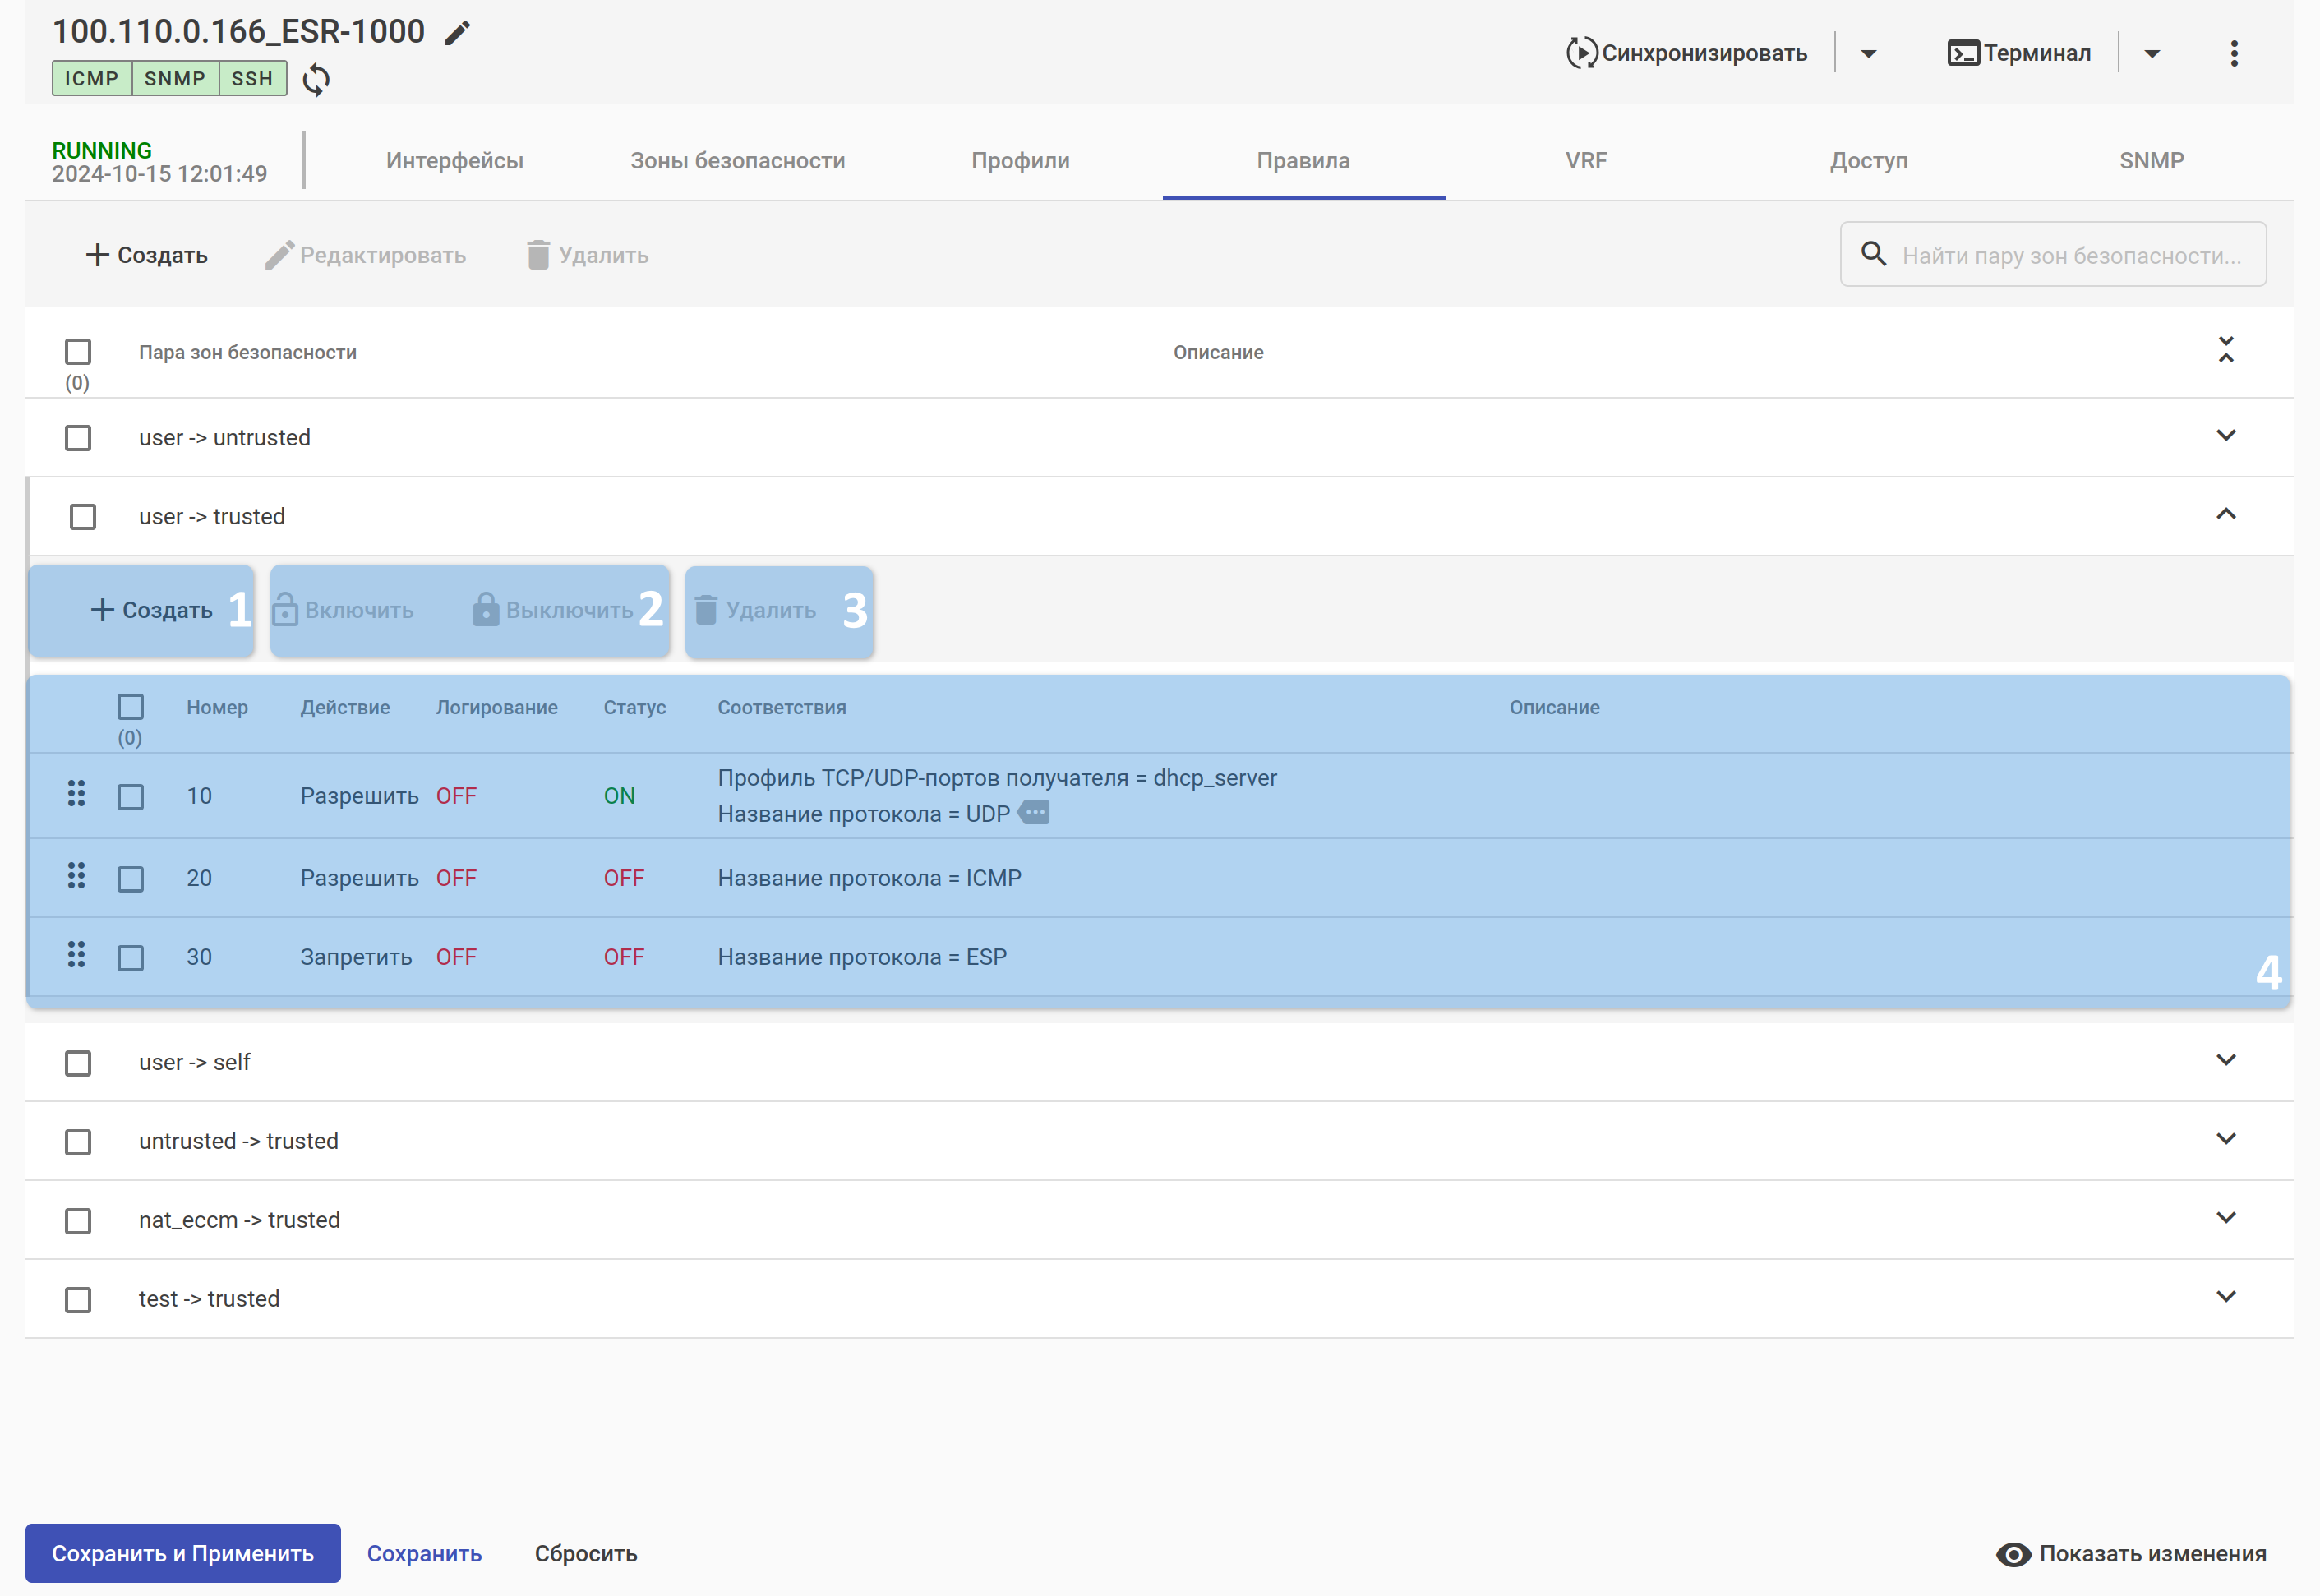Click the security zone pair search field

(2070, 255)
